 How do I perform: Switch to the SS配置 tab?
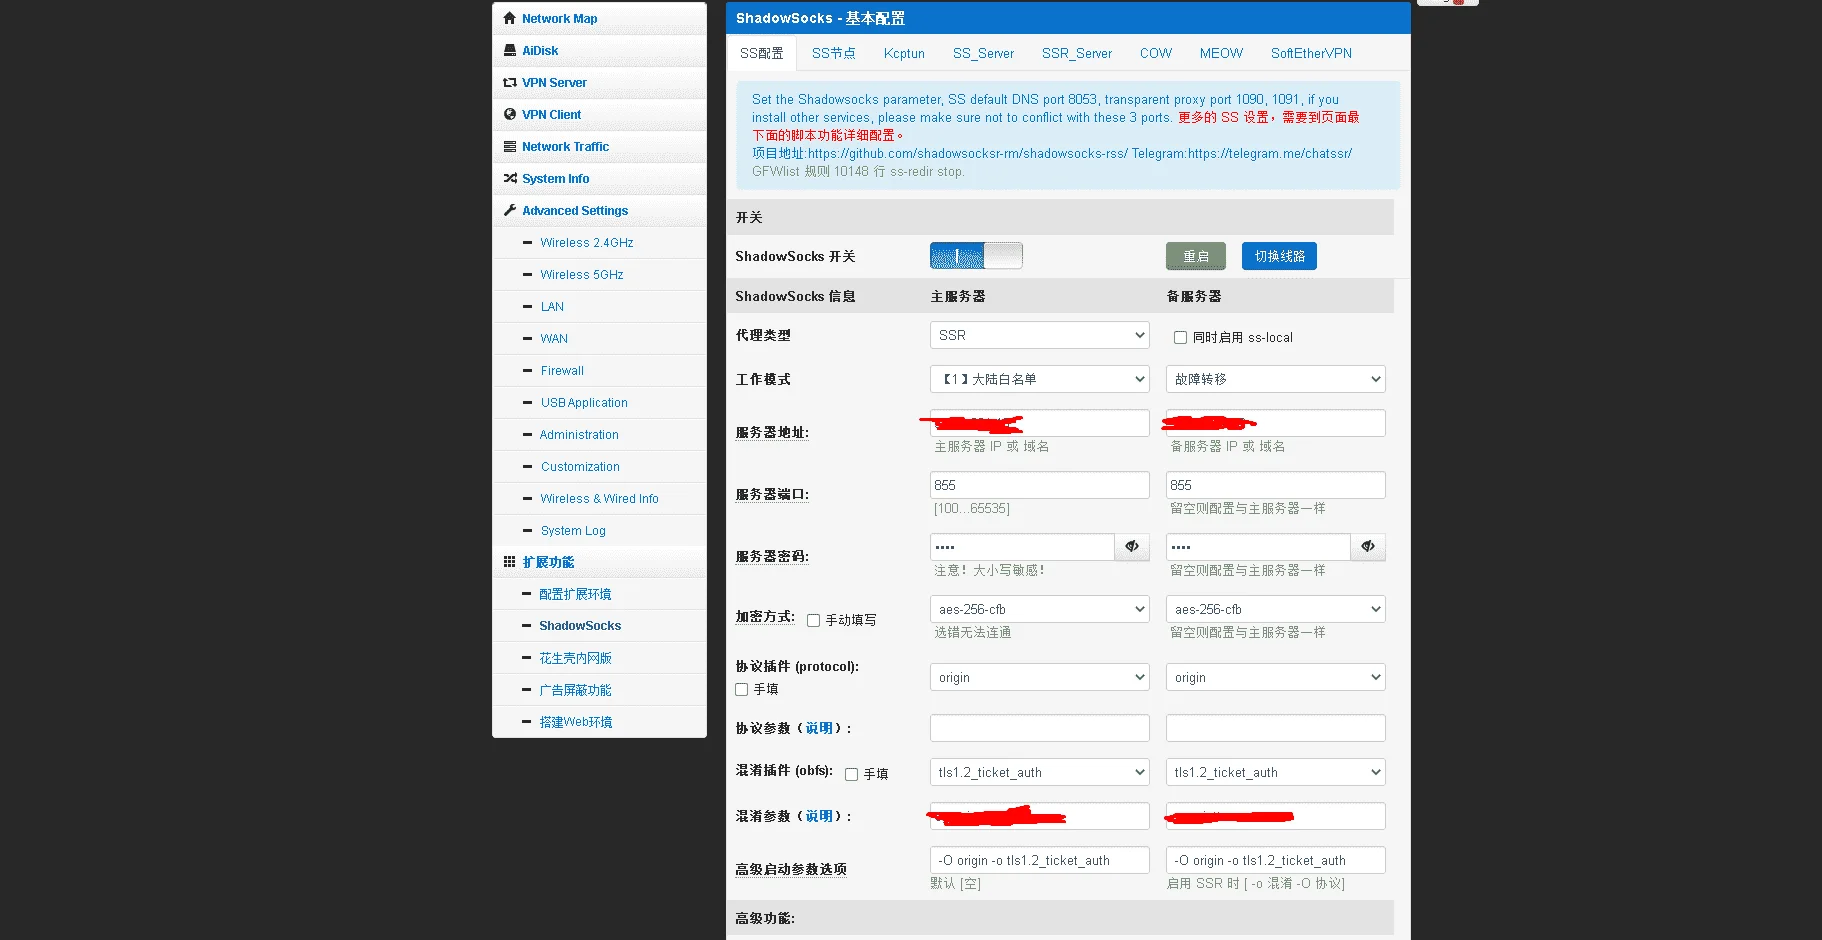762,53
